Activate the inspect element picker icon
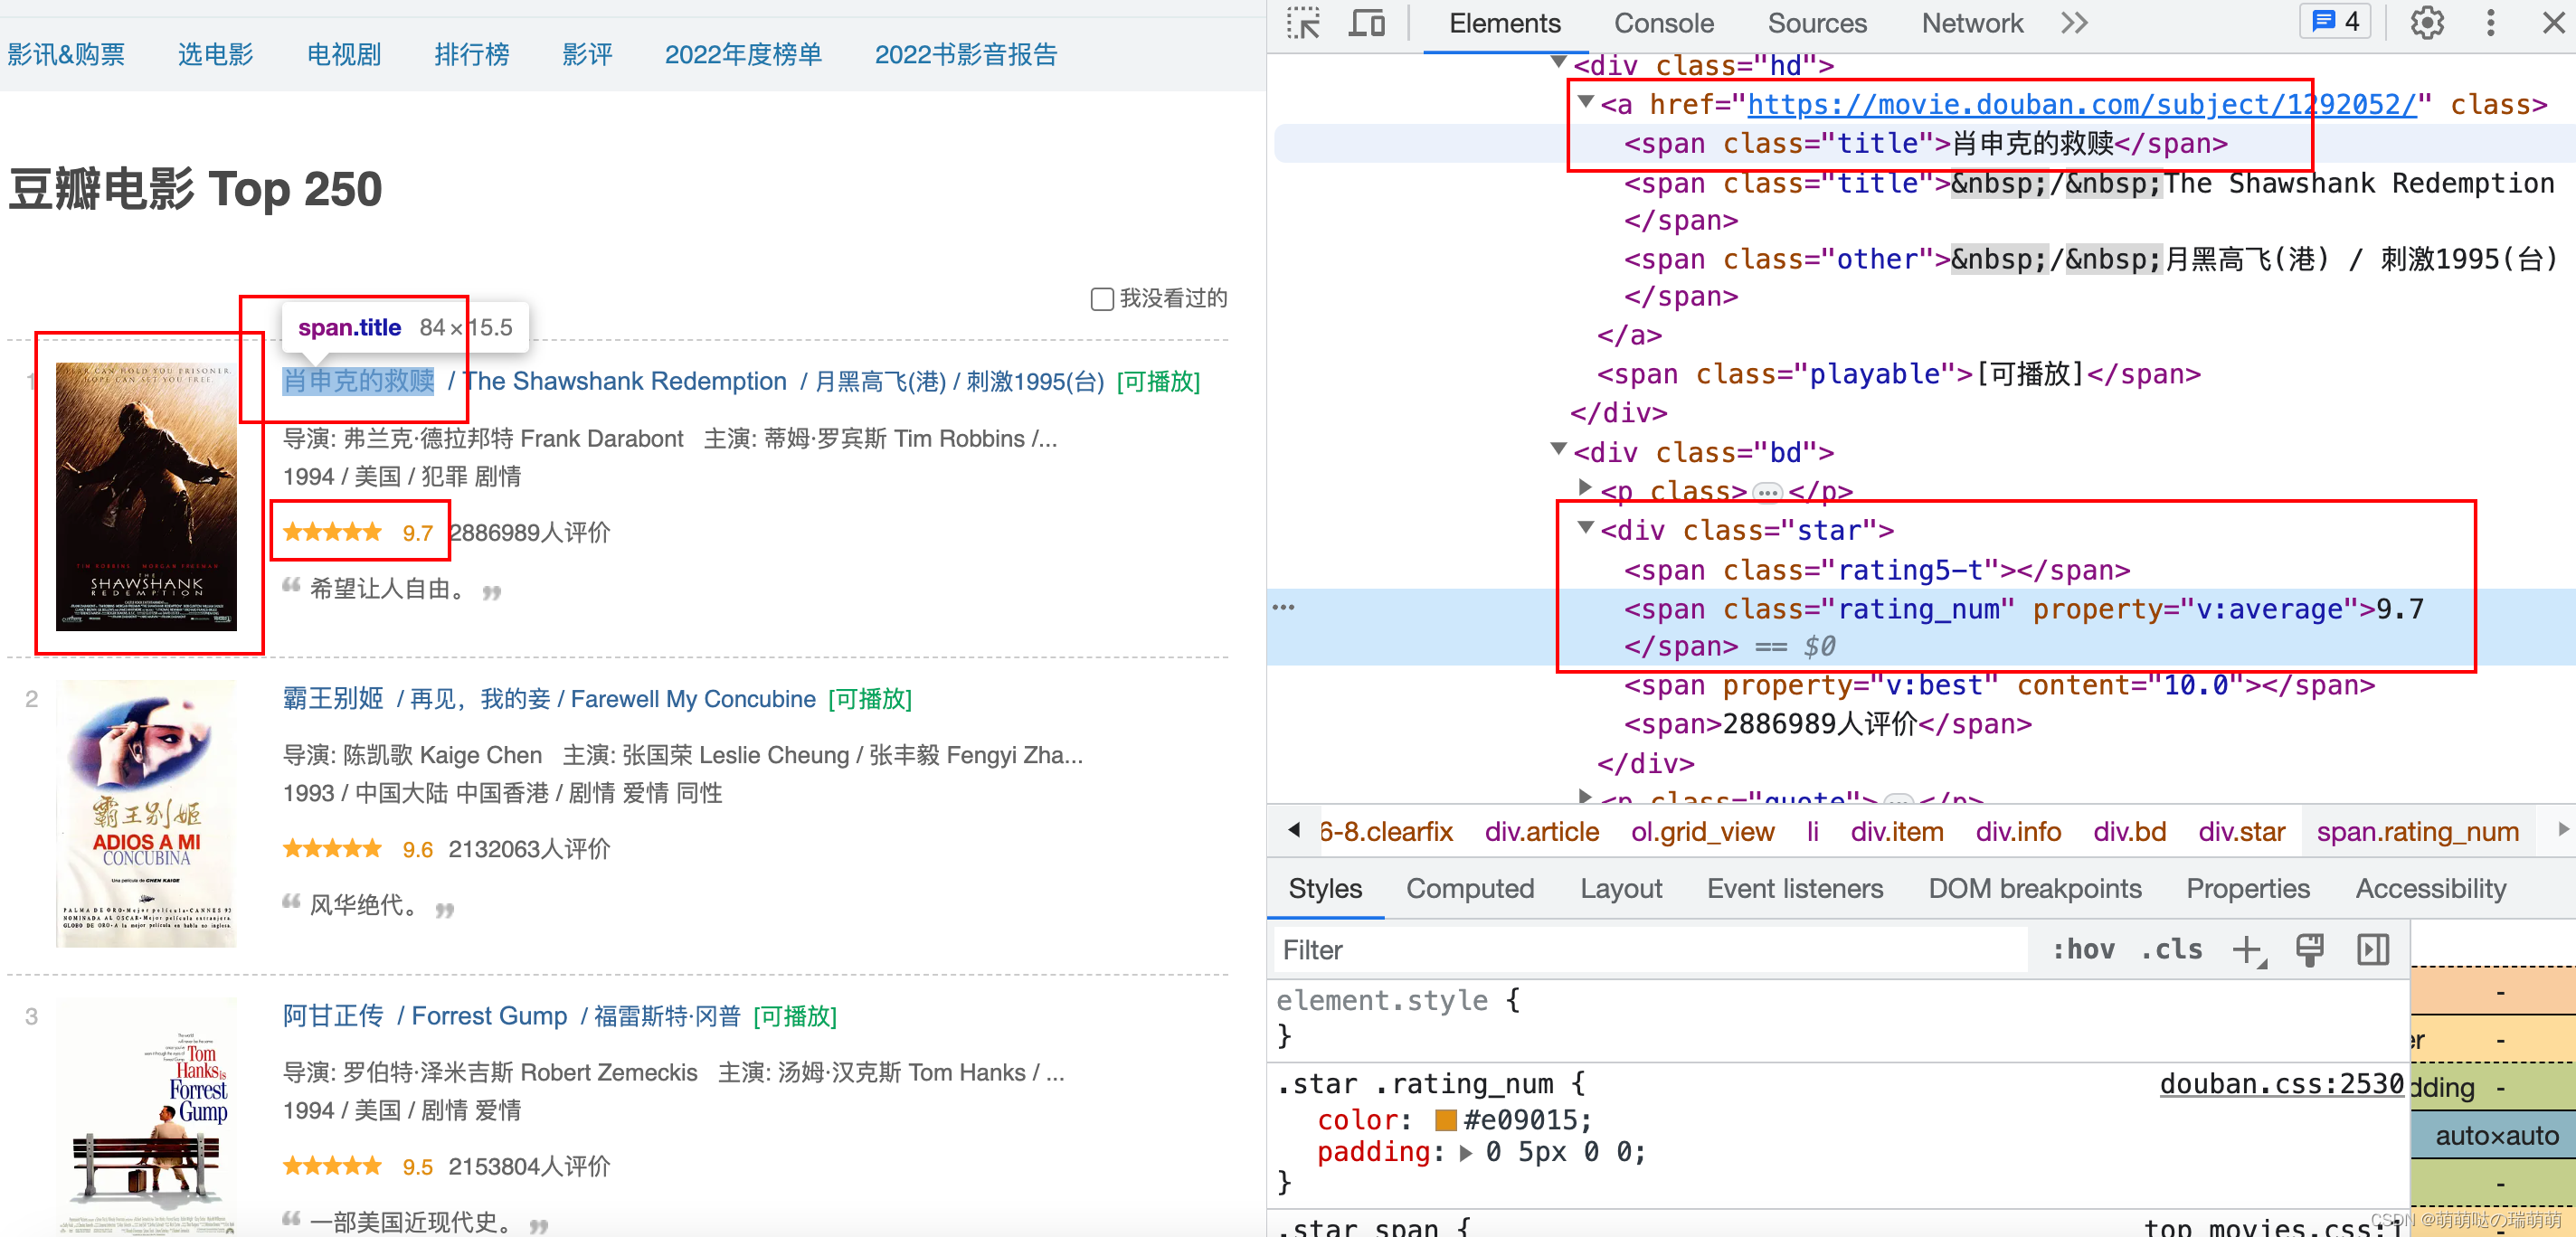Image resolution: width=2576 pixels, height=1237 pixels. point(1303,23)
